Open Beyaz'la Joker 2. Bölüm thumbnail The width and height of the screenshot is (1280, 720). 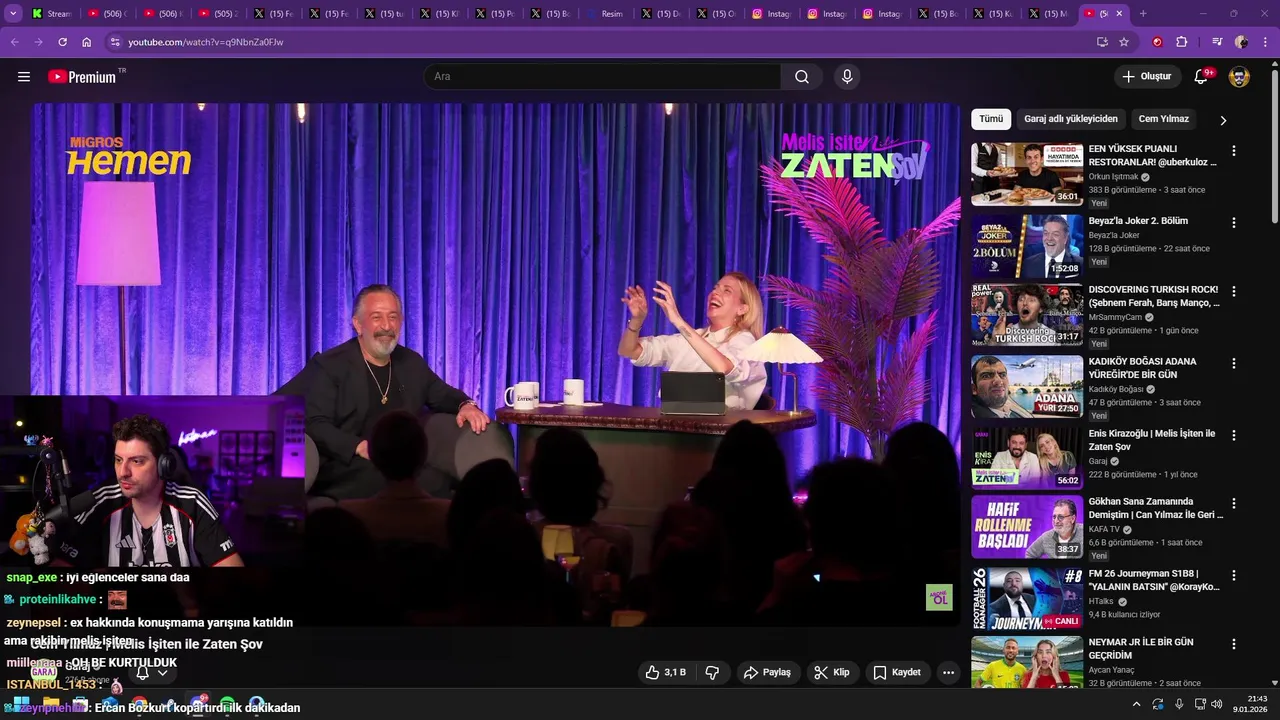tap(1027, 246)
